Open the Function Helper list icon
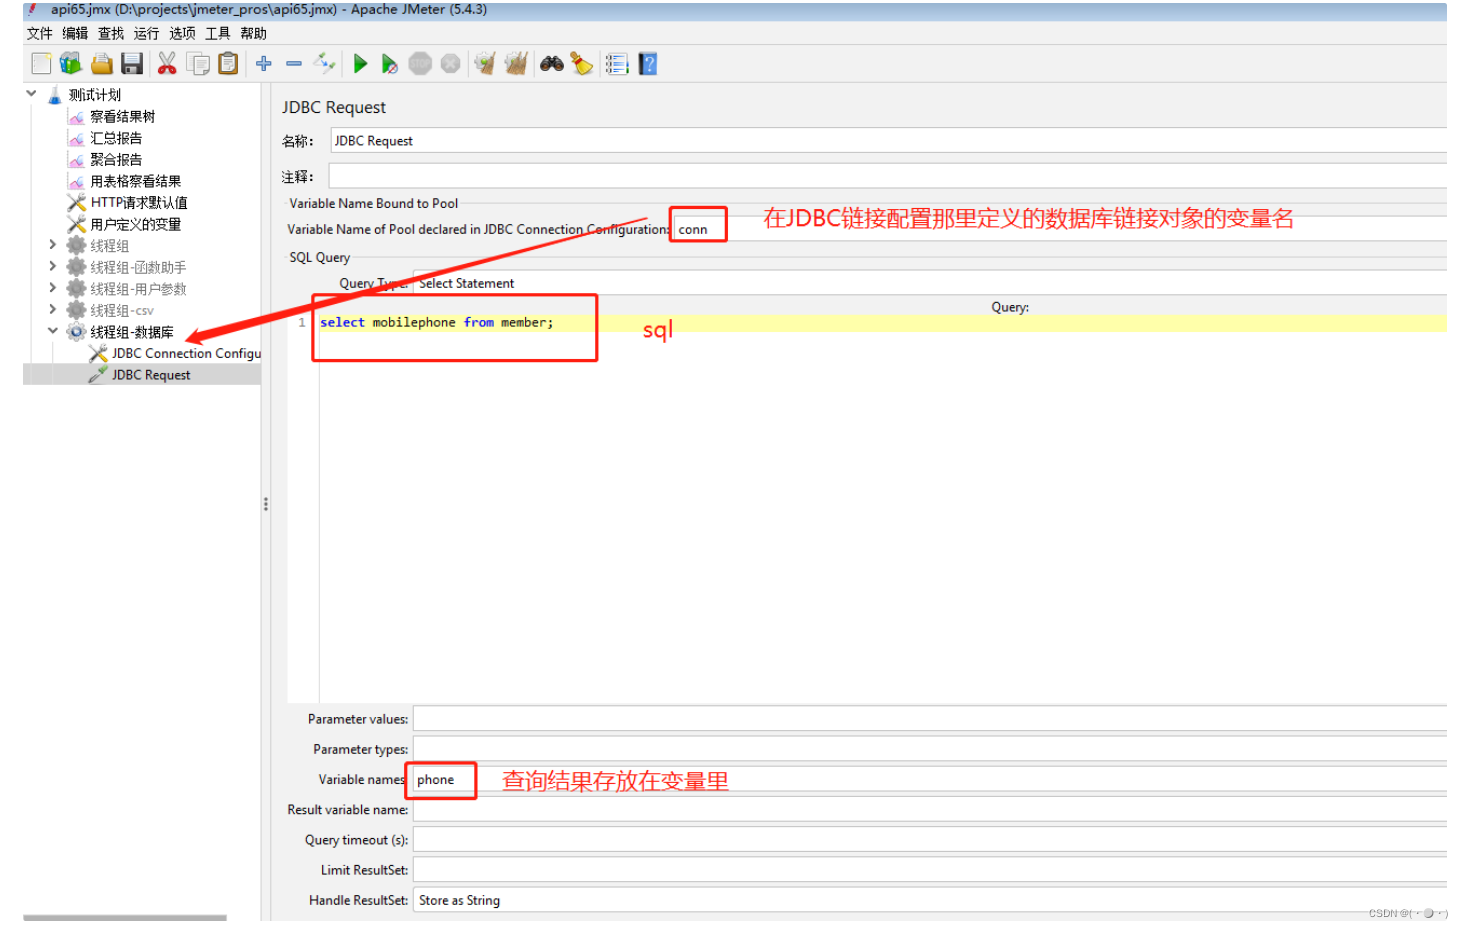The width and height of the screenshot is (1463, 928). [617, 64]
